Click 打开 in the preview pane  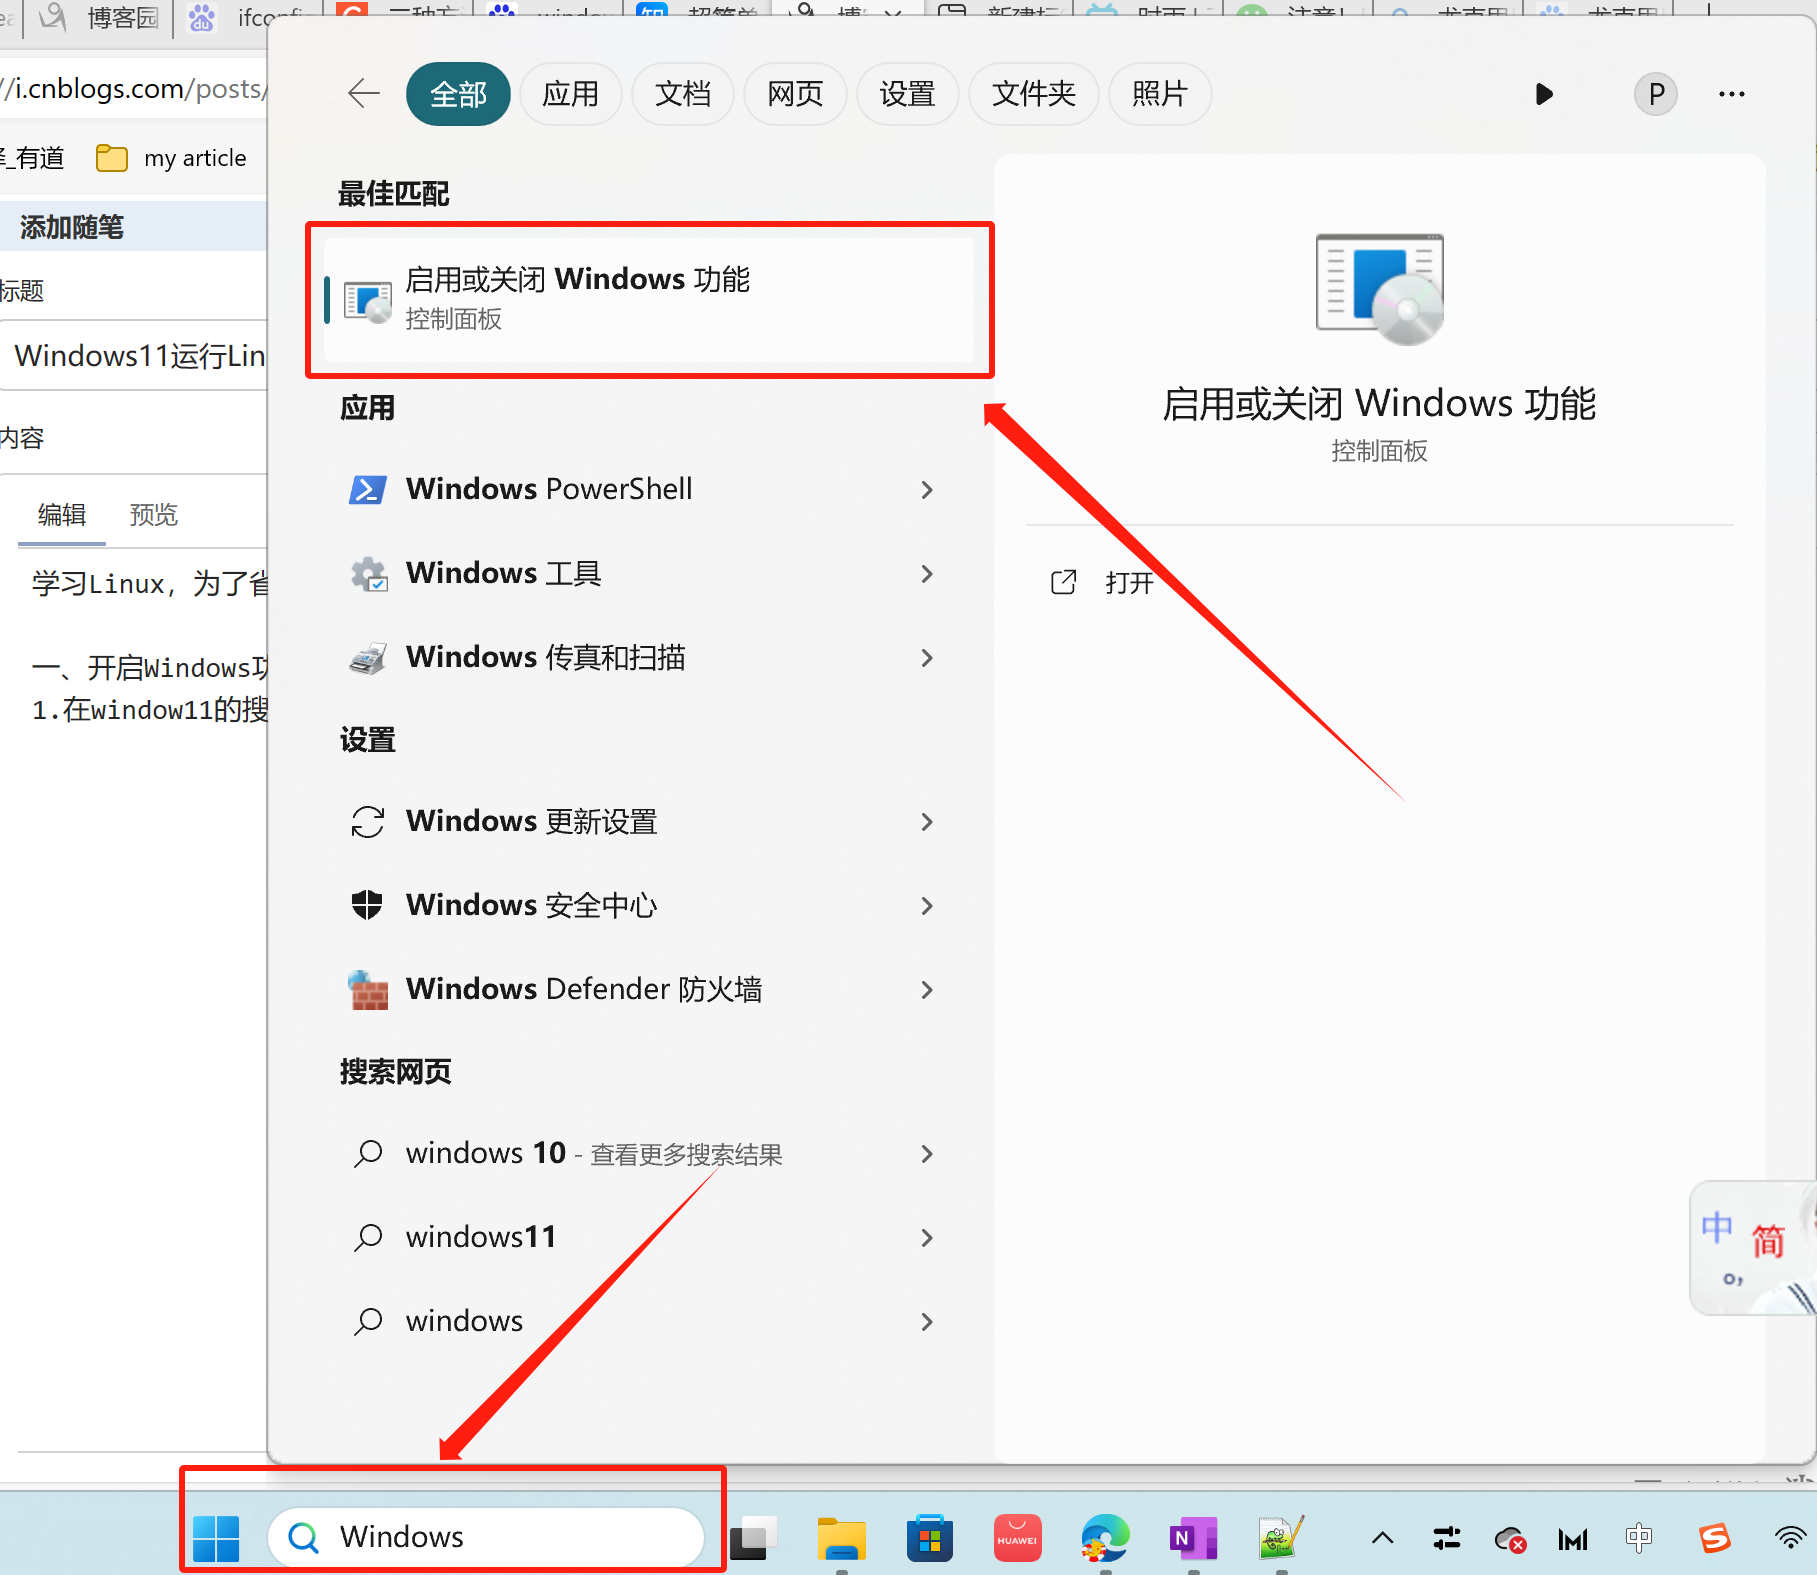(1102, 582)
